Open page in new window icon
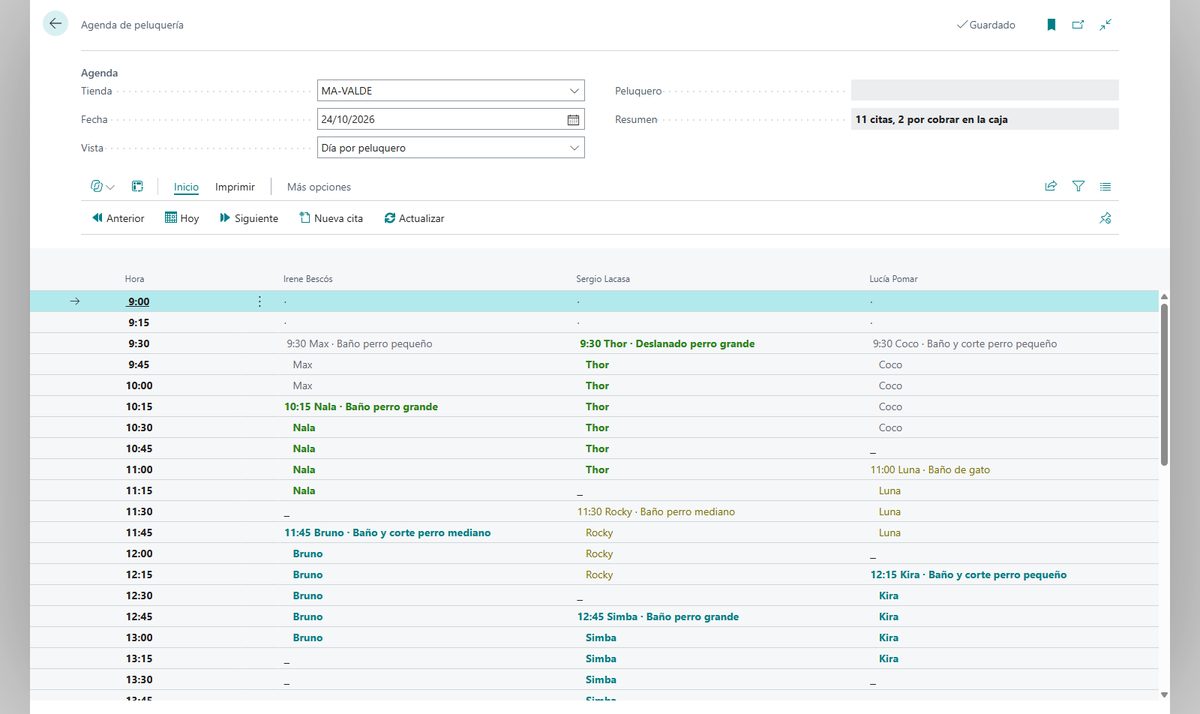This screenshot has height=714, width=1200. [x=1078, y=25]
